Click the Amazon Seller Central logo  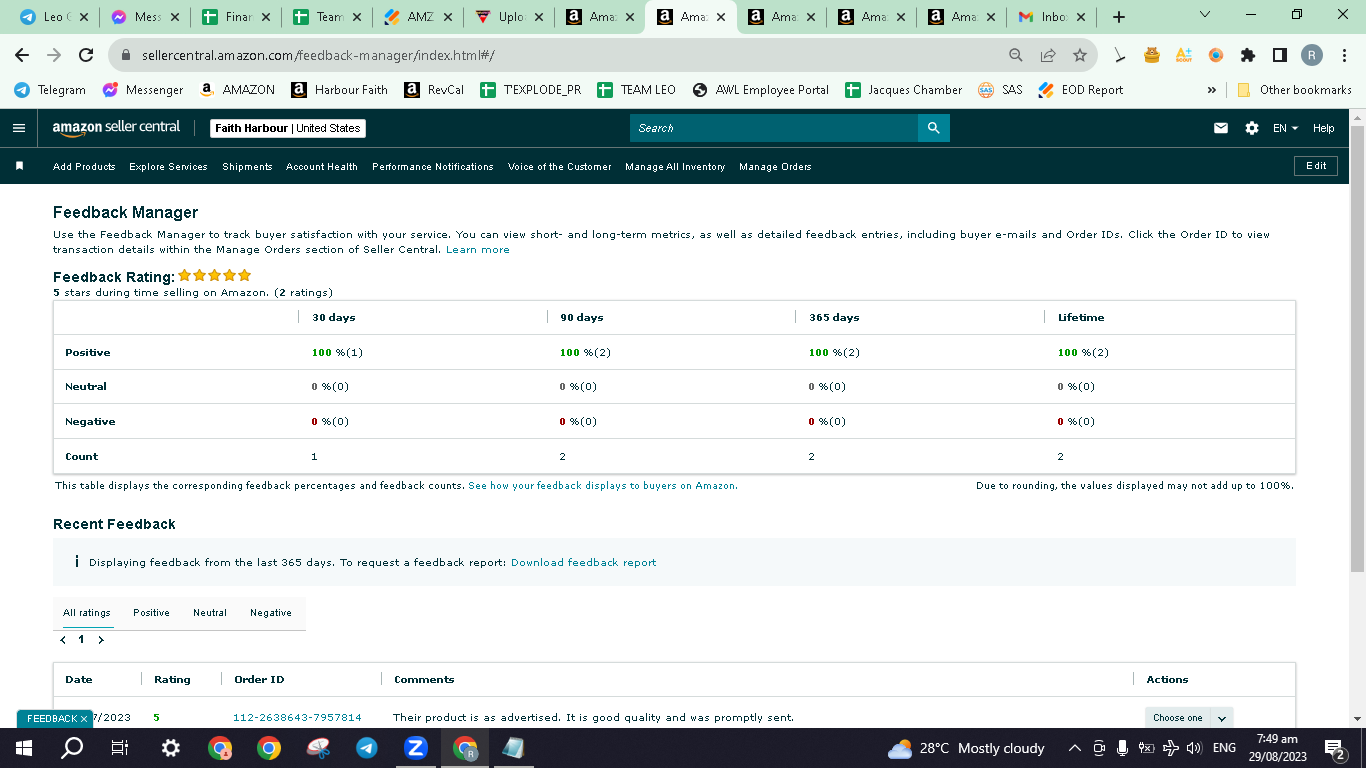[116, 128]
